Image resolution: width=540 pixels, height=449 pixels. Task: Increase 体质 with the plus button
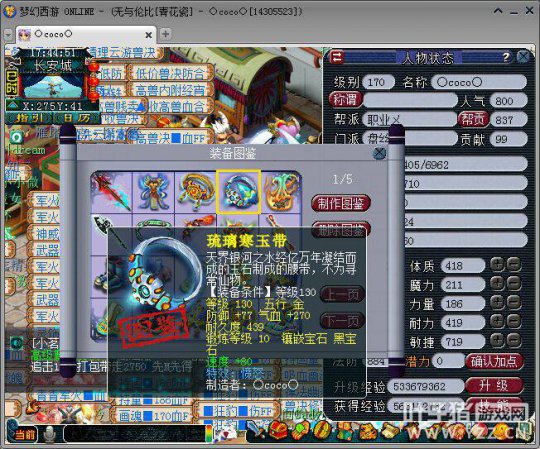pos(497,265)
